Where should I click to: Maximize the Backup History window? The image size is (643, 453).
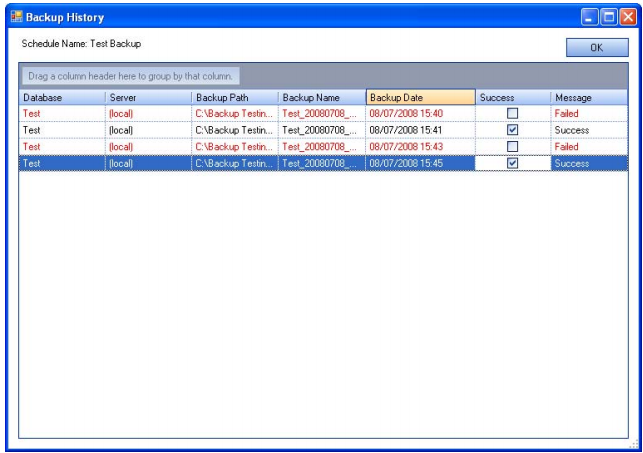tap(609, 17)
